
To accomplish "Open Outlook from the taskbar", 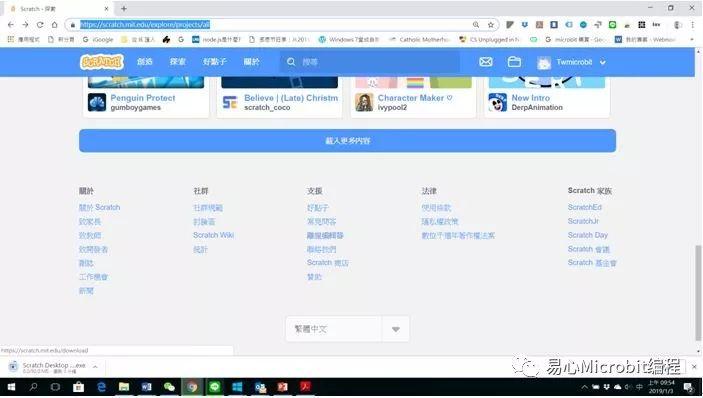I will [260, 387].
